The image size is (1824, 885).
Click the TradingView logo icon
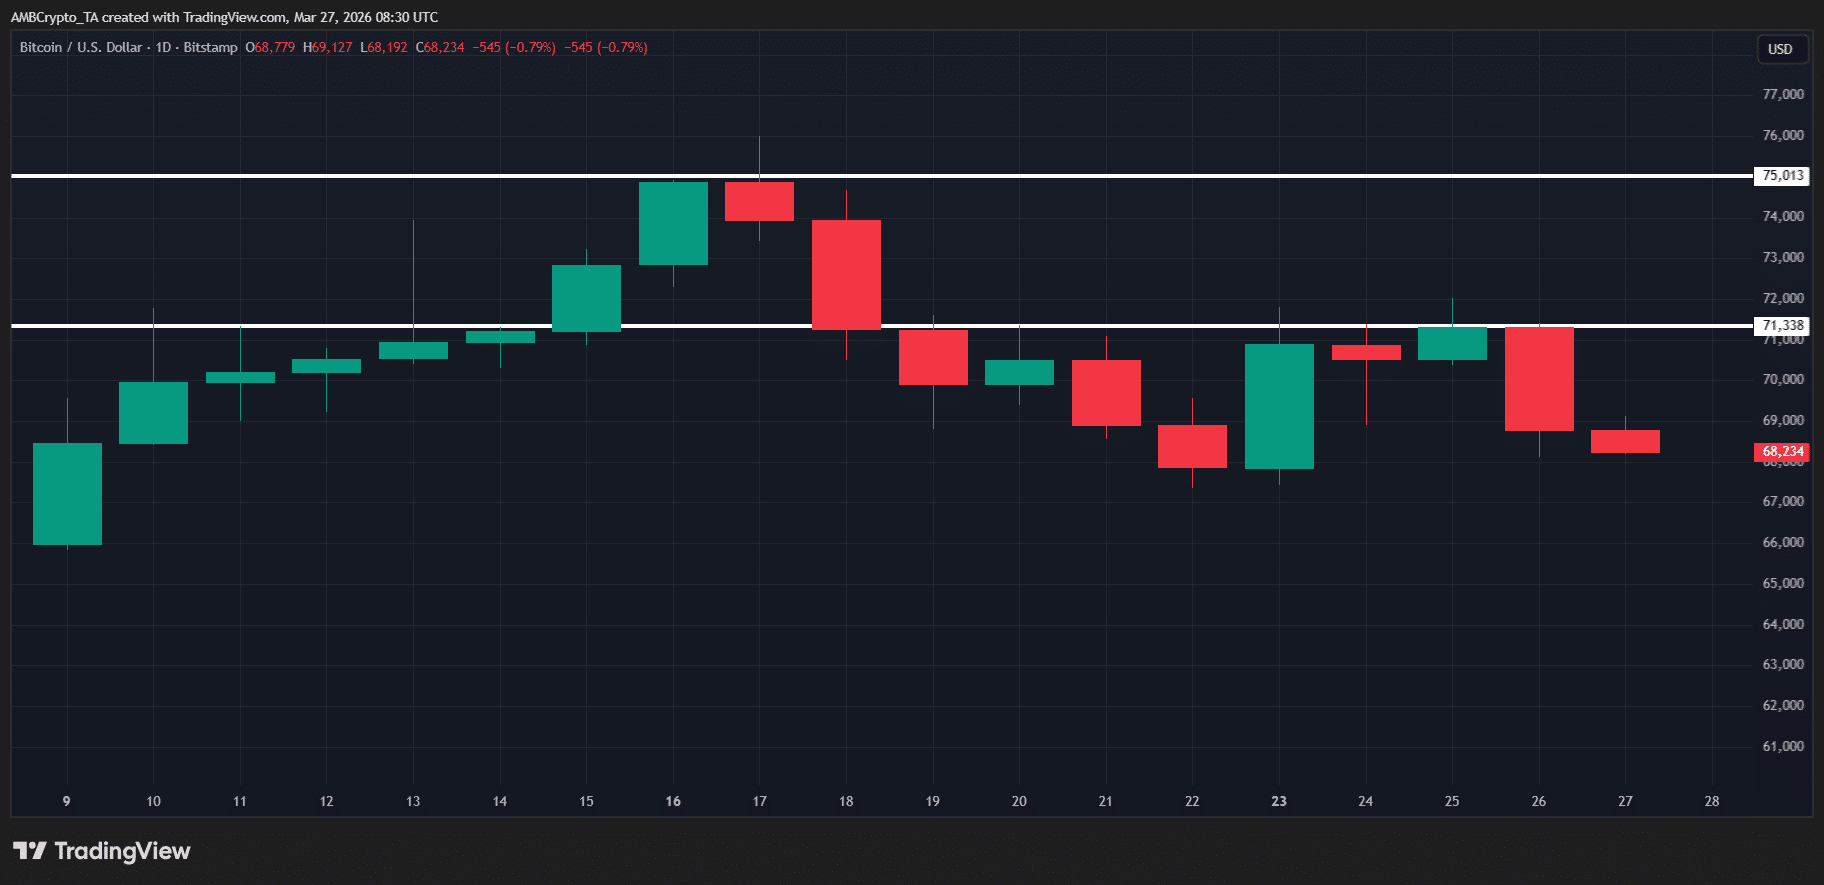point(30,851)
